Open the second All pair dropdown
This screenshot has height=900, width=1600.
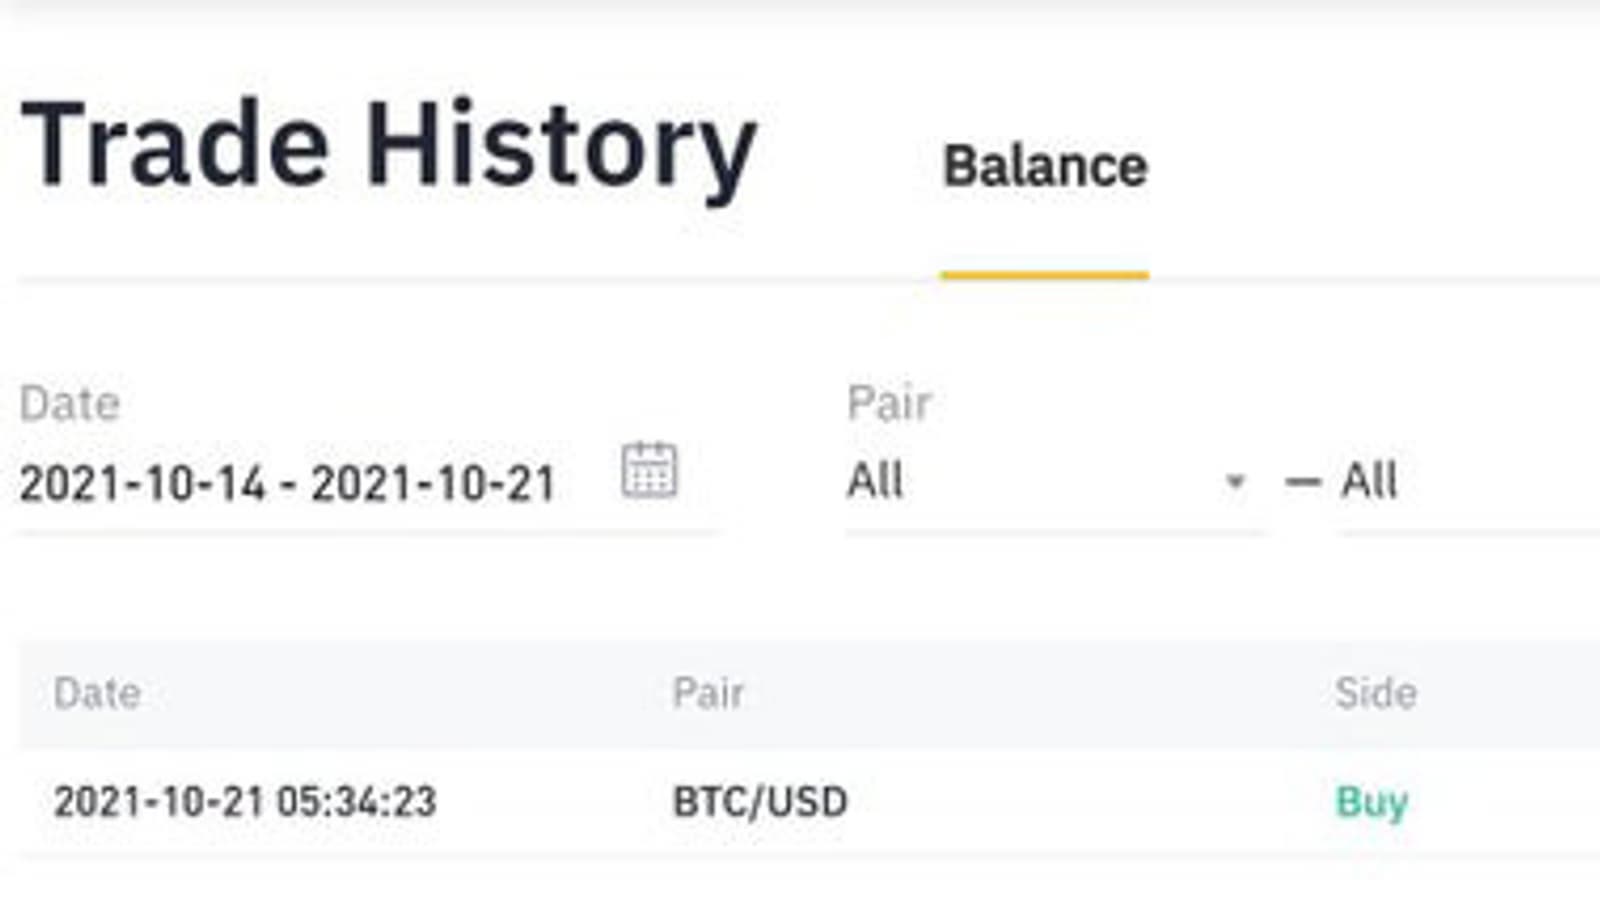point(1368,481)
